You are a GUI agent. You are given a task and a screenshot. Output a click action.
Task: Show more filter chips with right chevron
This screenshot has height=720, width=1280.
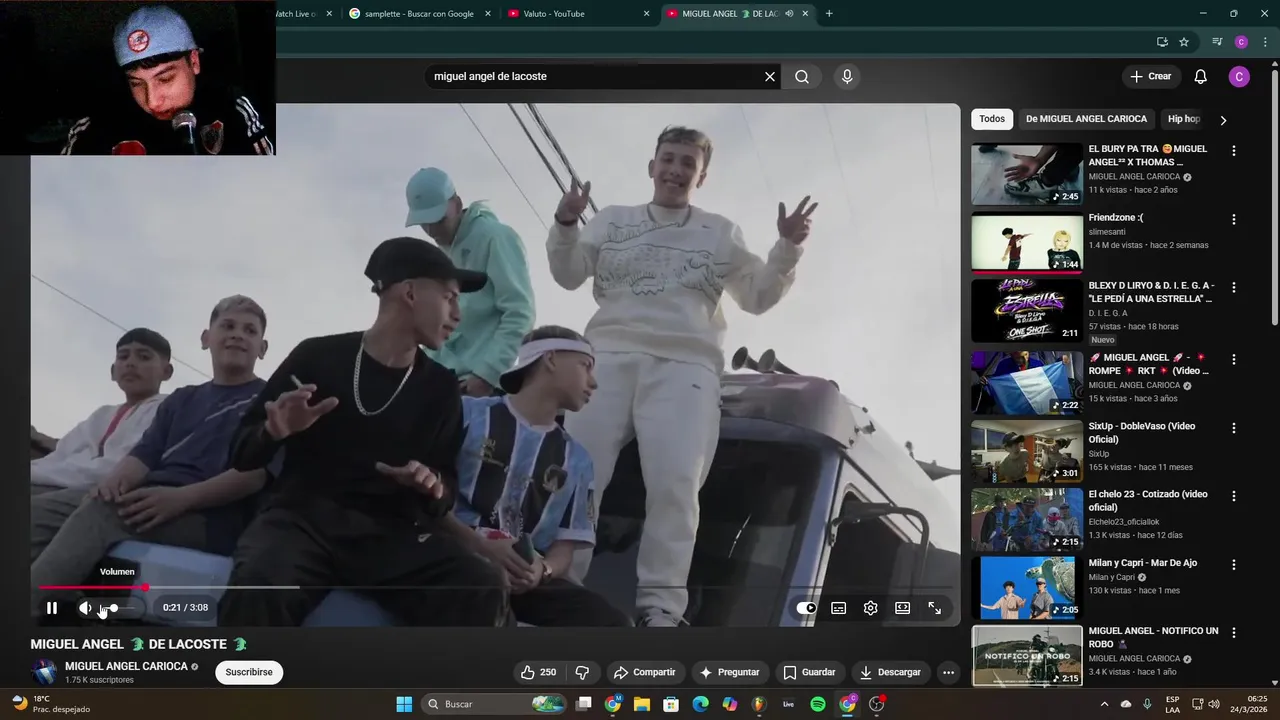coord(1223,120)
